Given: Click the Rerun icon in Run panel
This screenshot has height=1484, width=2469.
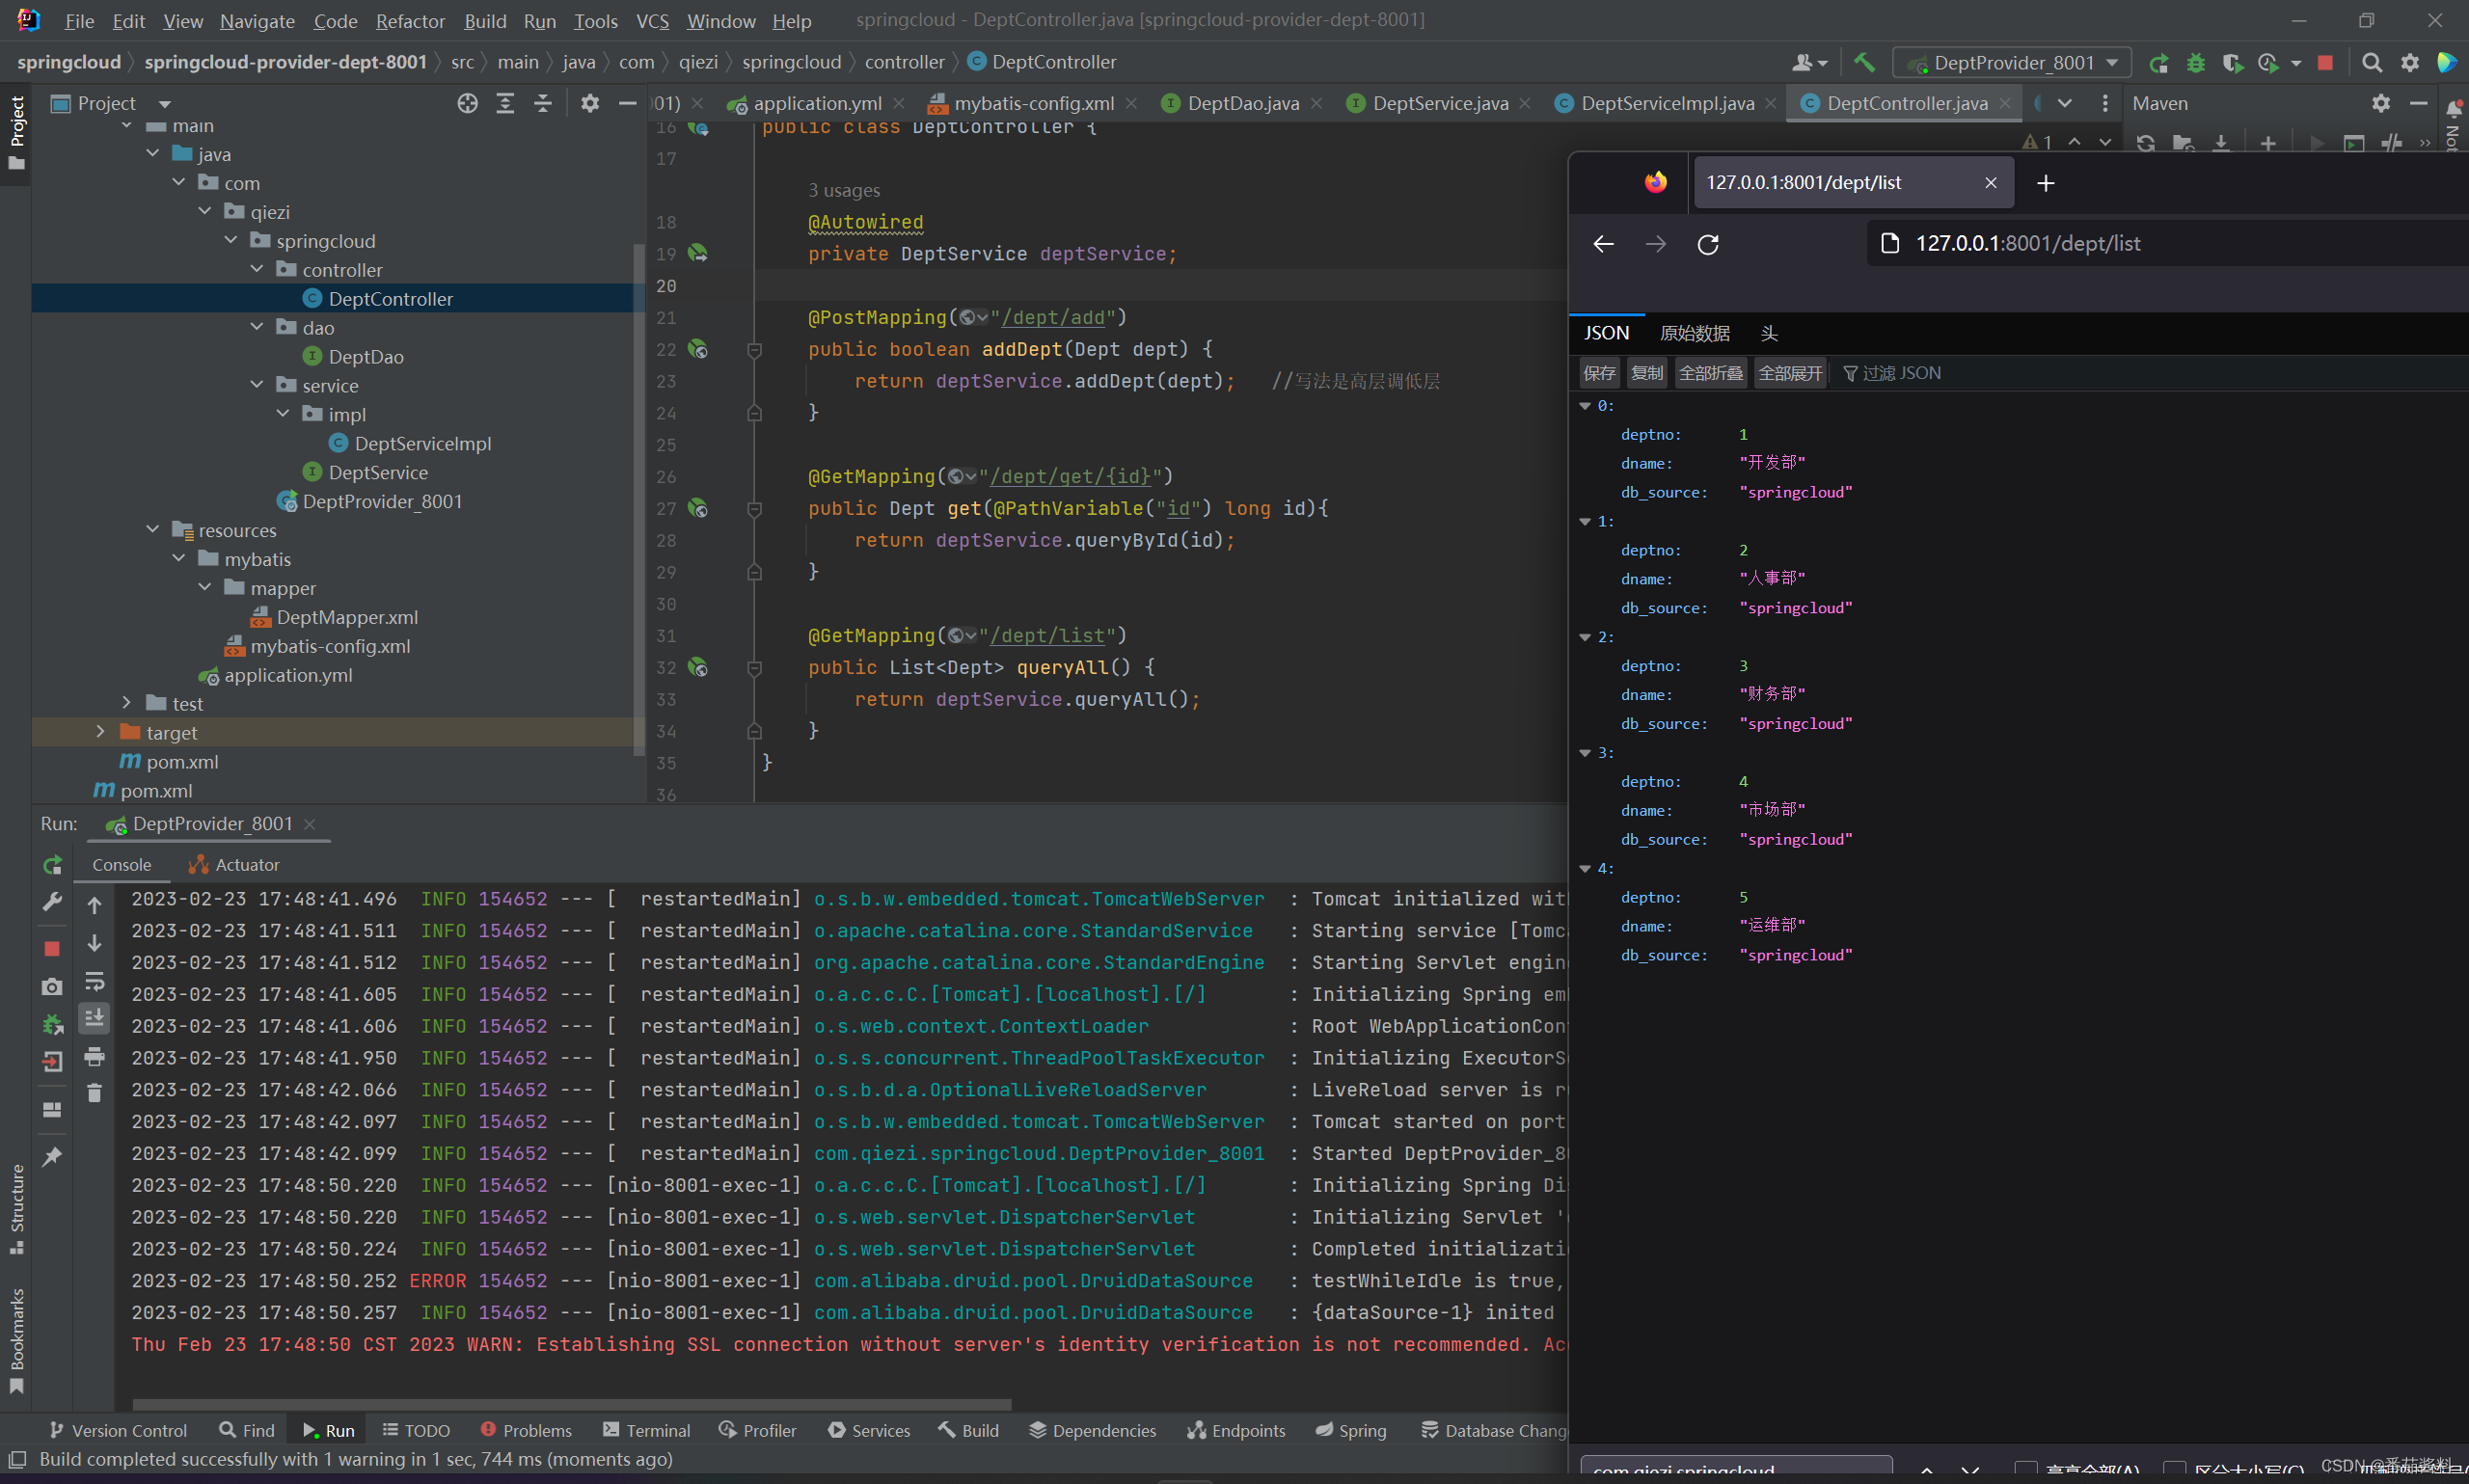Looking at the screenshot, I should tap(53, 865).
